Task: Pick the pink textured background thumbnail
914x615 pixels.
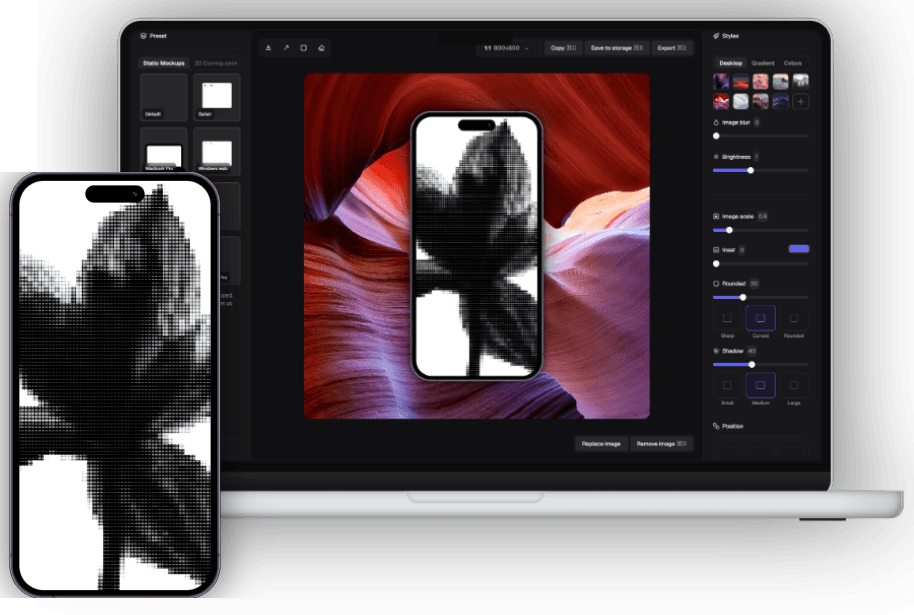Action: (x=761, y=82)
